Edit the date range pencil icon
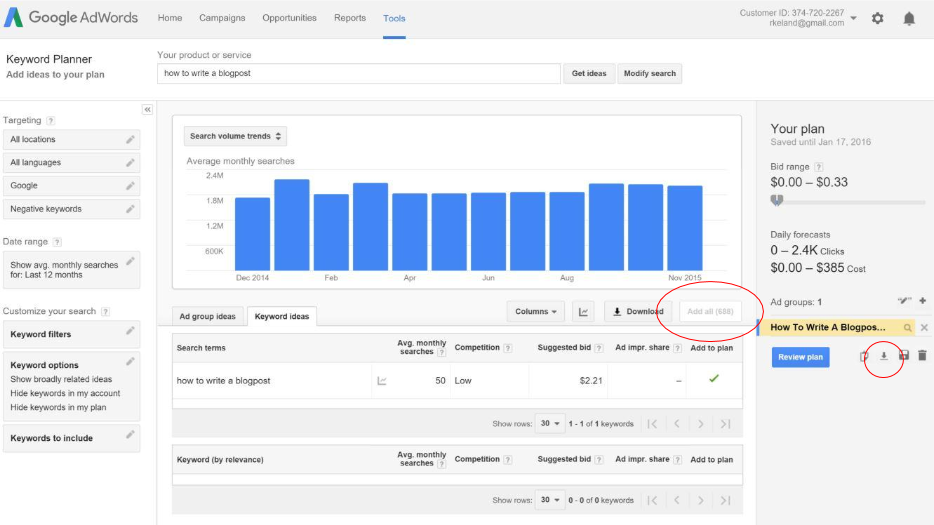934x525 pixels. pyautogui.click(x=130, y=261)
